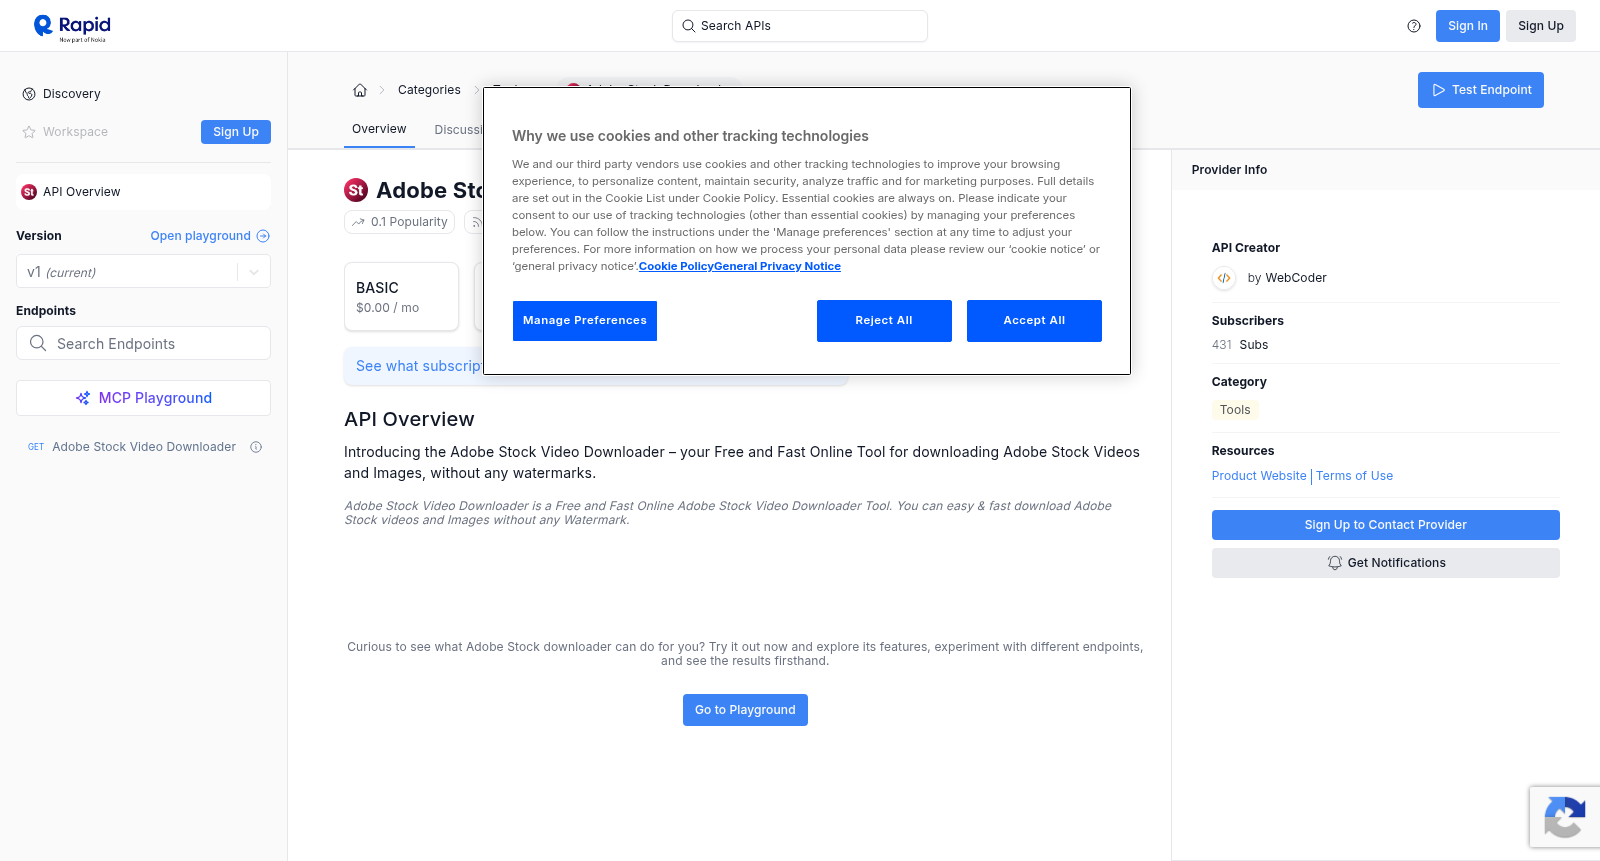Click the WebCoder creator avatar icon
The image size is (1600, 861).
(1224, 278)
